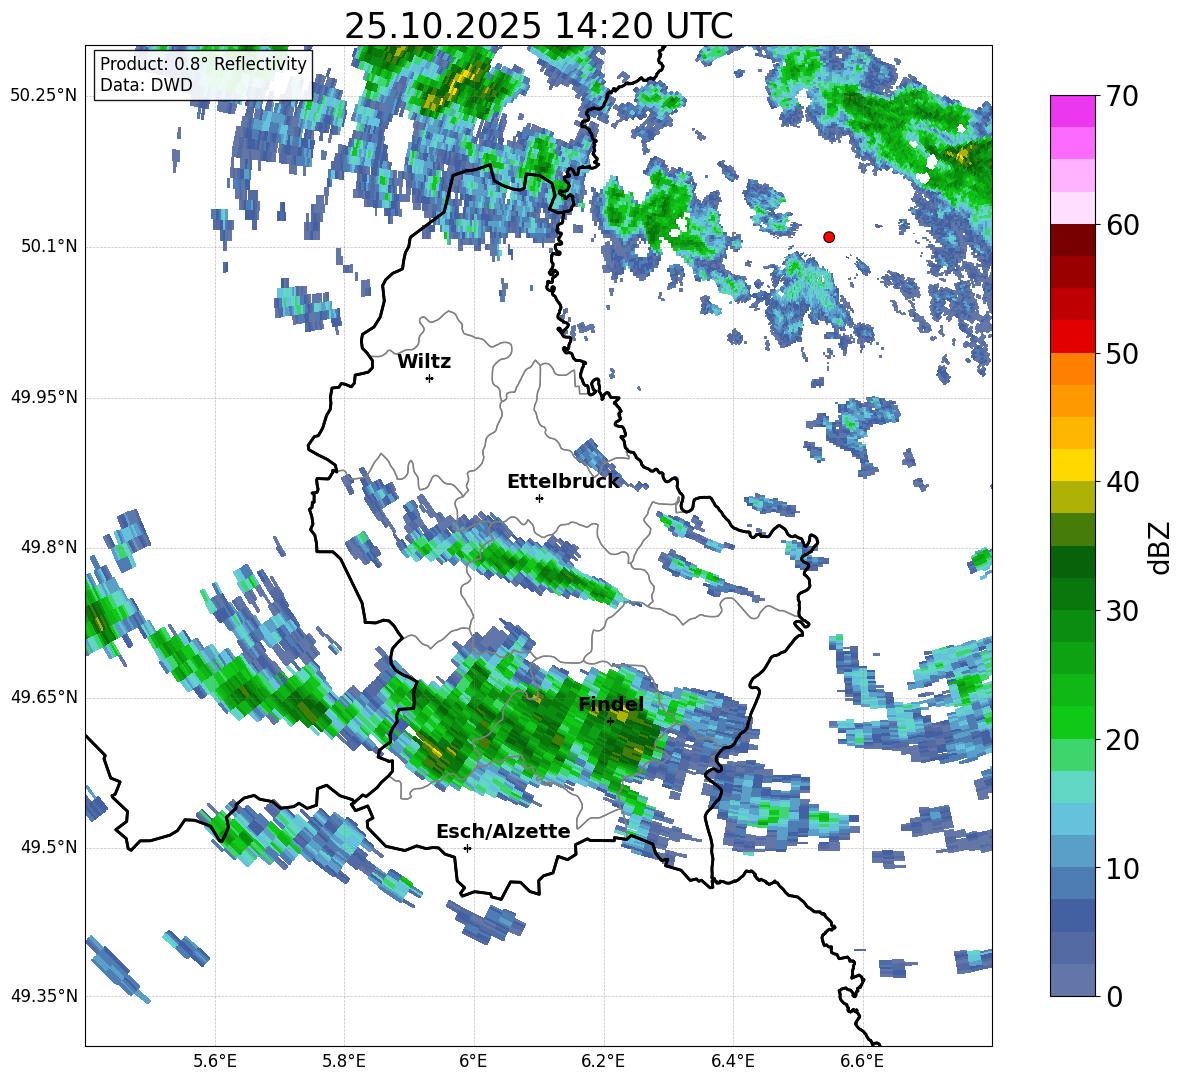Click the colorbar value 60
Screen dimensions: 1184x1081
tap(1122, 225)
